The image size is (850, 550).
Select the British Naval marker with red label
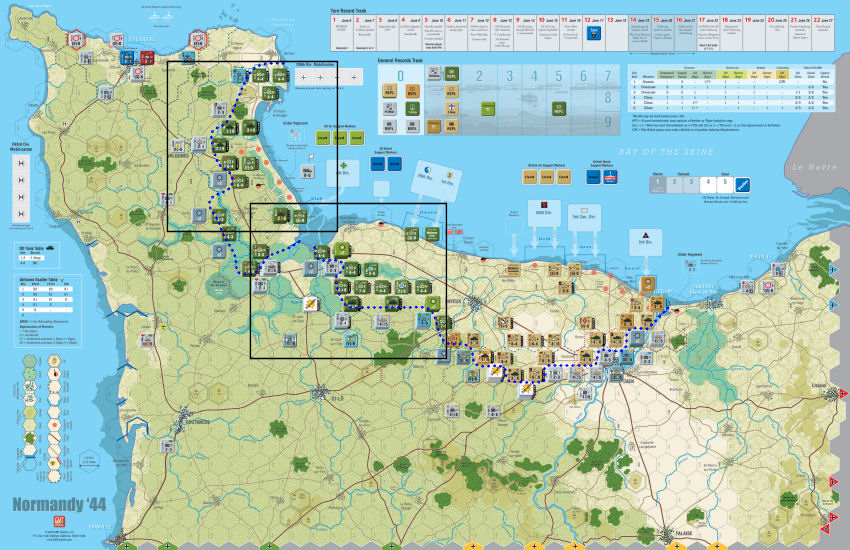click(610, 177)
